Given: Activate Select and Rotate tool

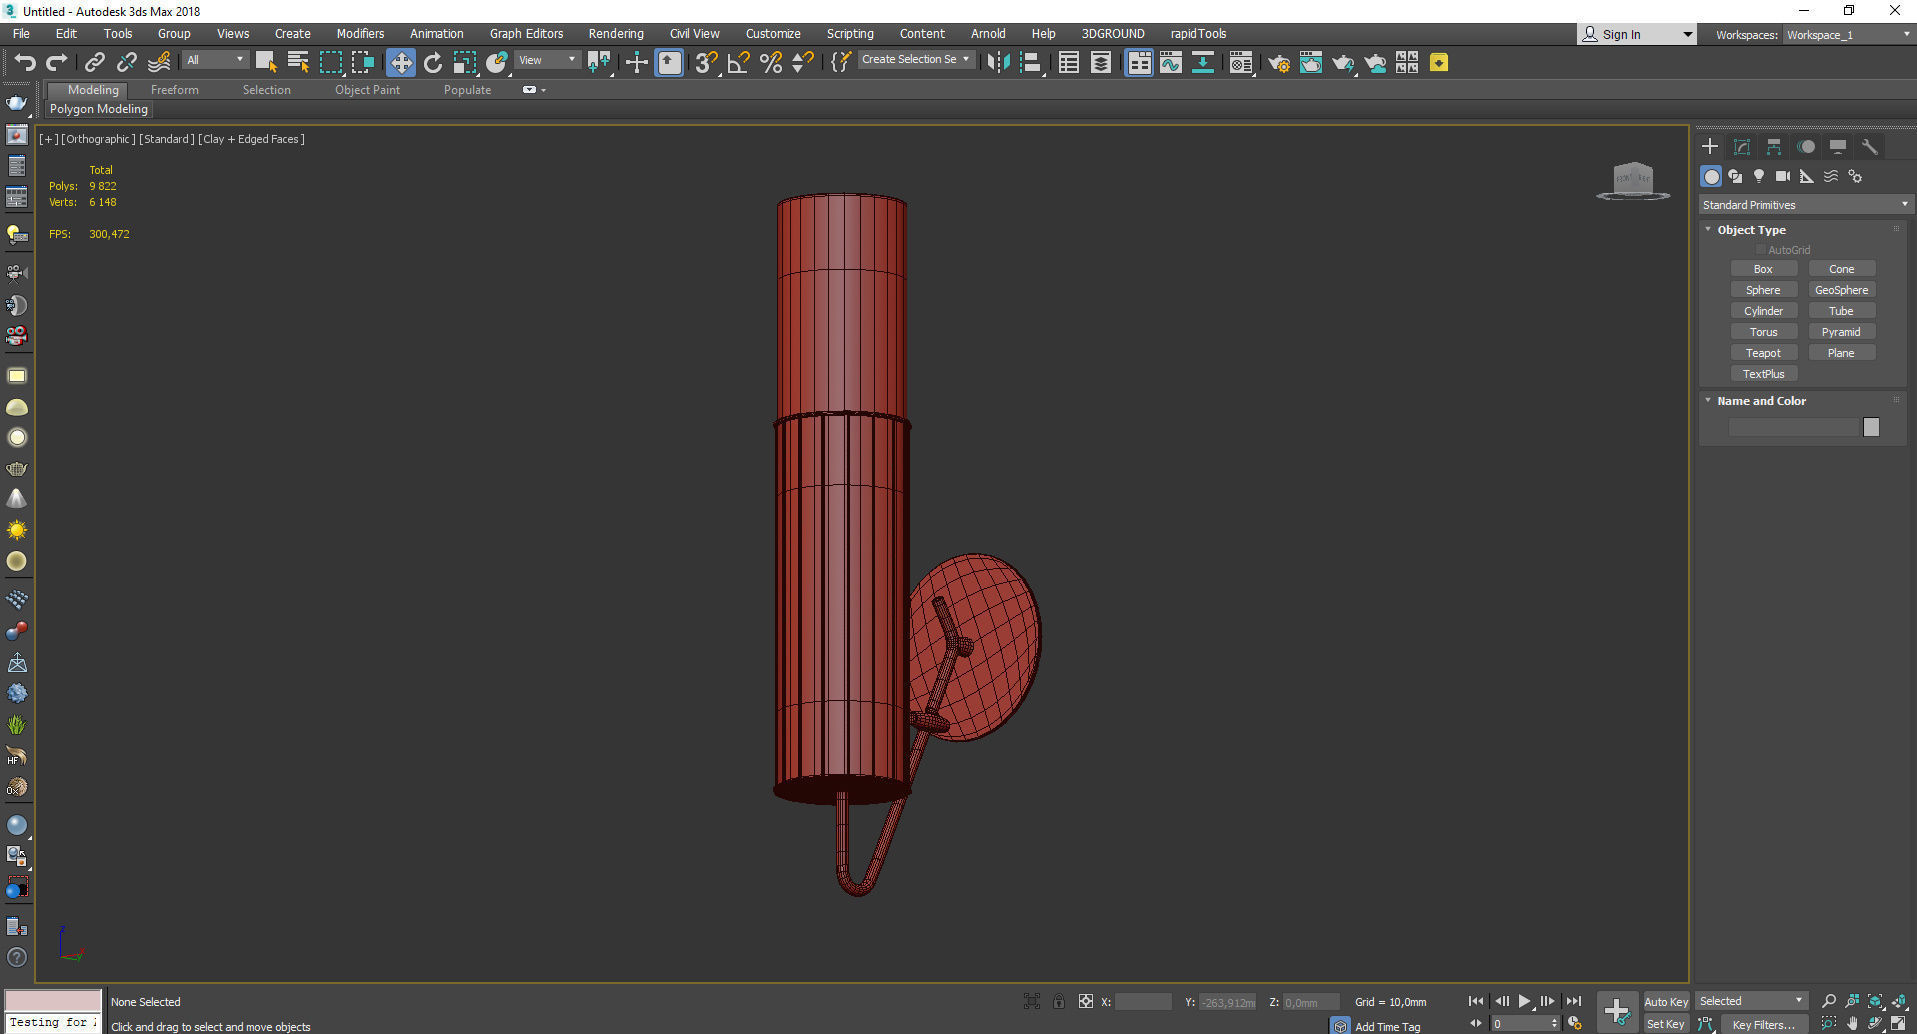Looking at the screenshot, I should pos(433,63).
